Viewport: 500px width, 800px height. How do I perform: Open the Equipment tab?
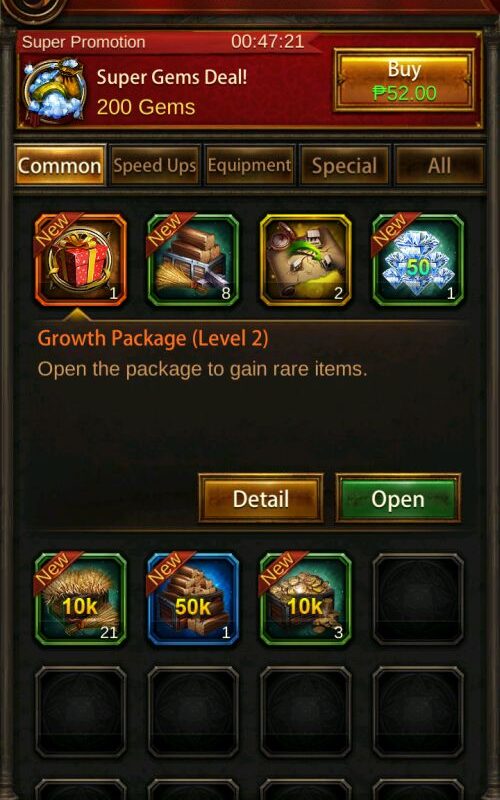point(250,166)
